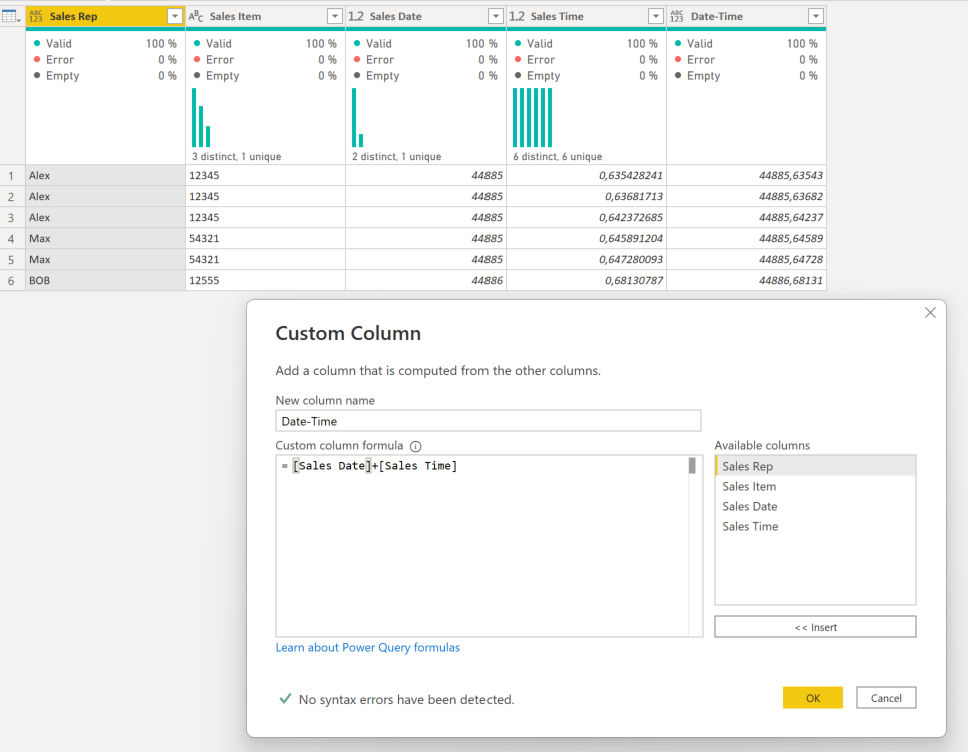Image resolution: width=968 pixels, height=752 pixels.
Task: Select row number 6
Action: 11,281
